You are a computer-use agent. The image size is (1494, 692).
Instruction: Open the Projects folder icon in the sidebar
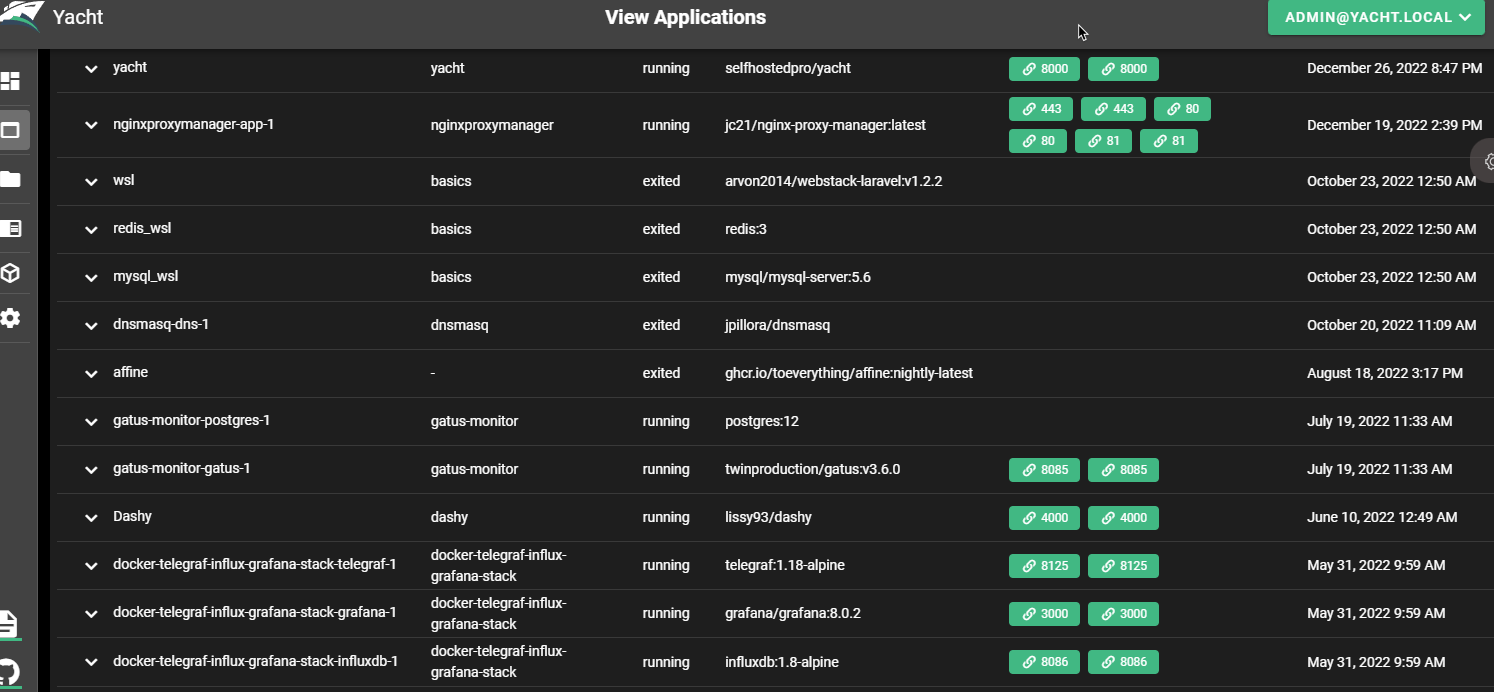[10, 179]
